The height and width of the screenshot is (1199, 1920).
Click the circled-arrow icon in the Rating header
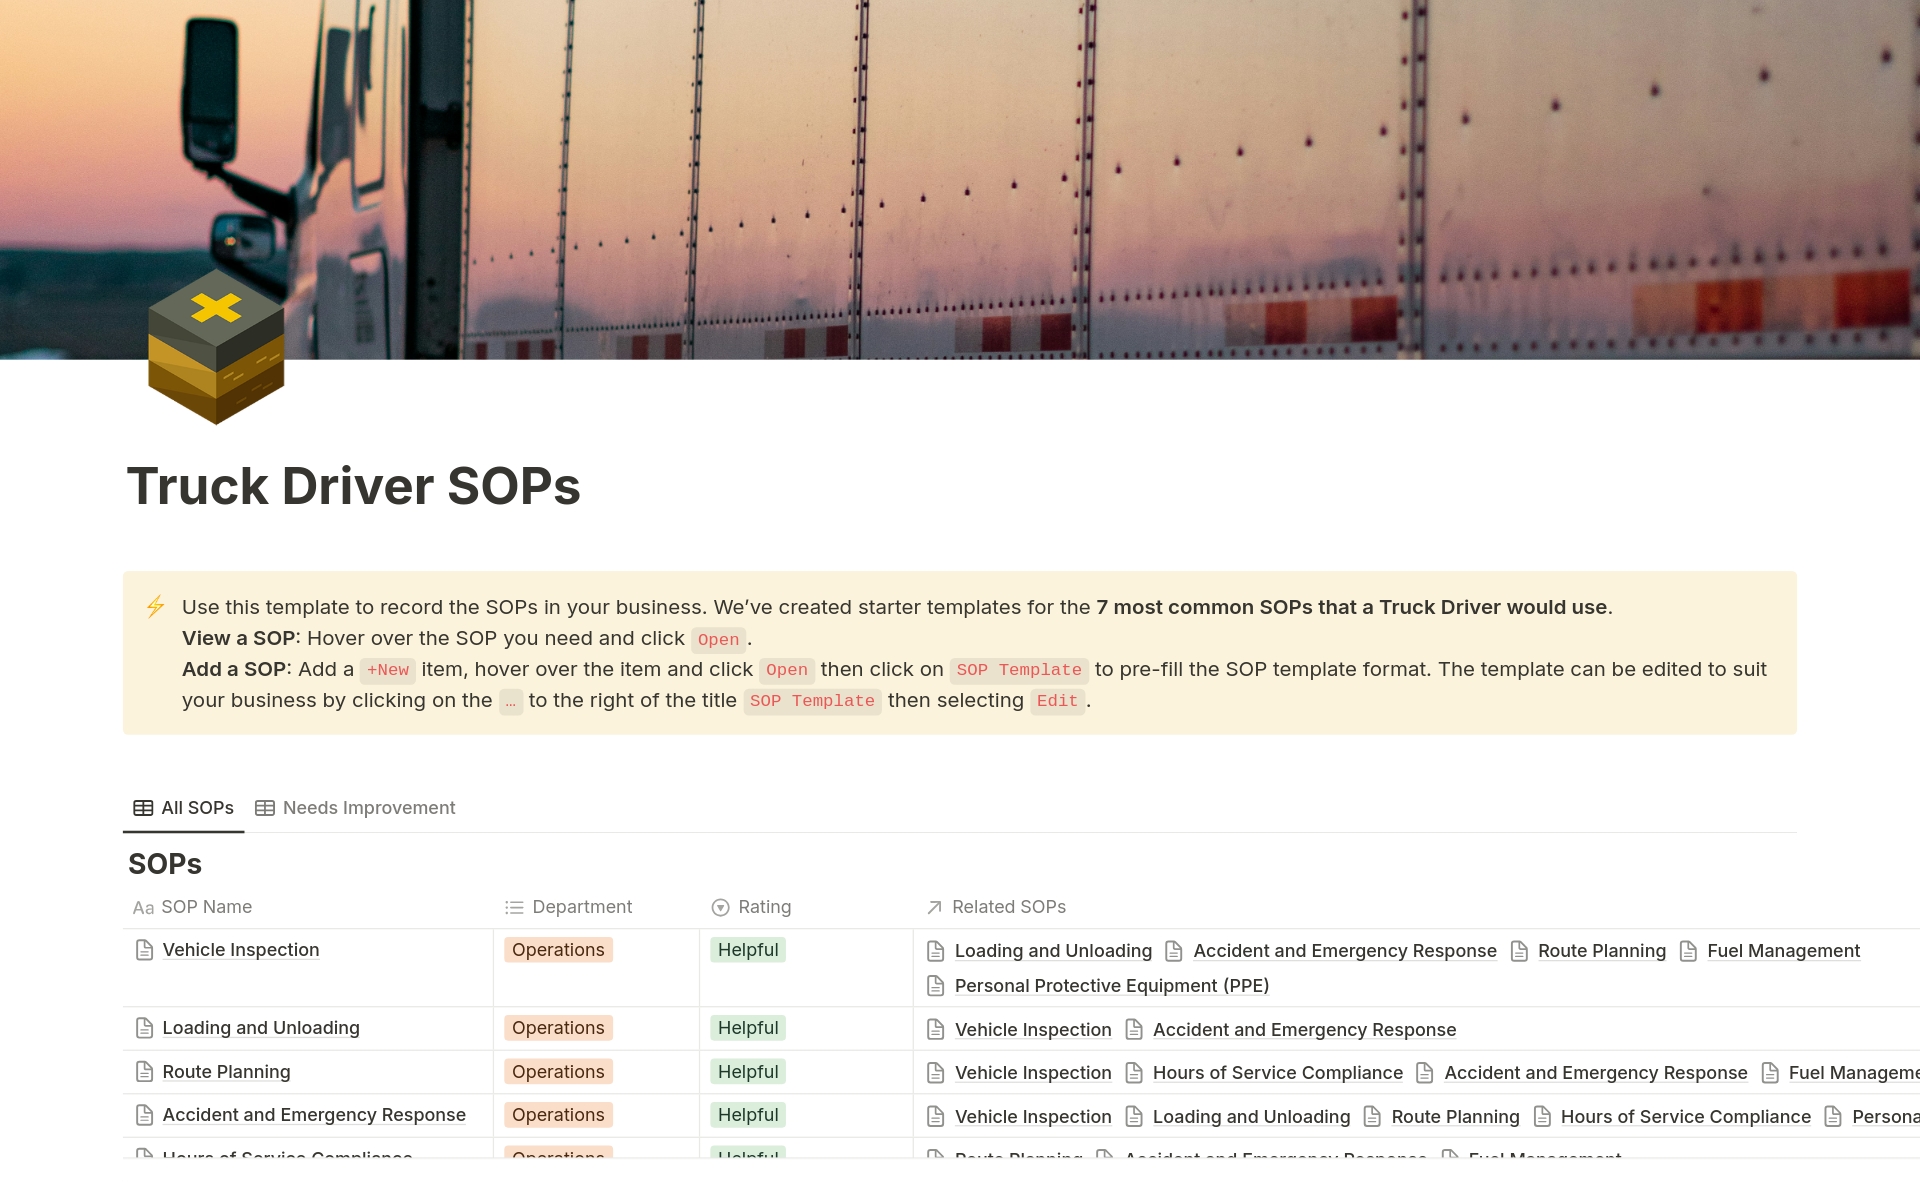(x=720, y=907)
